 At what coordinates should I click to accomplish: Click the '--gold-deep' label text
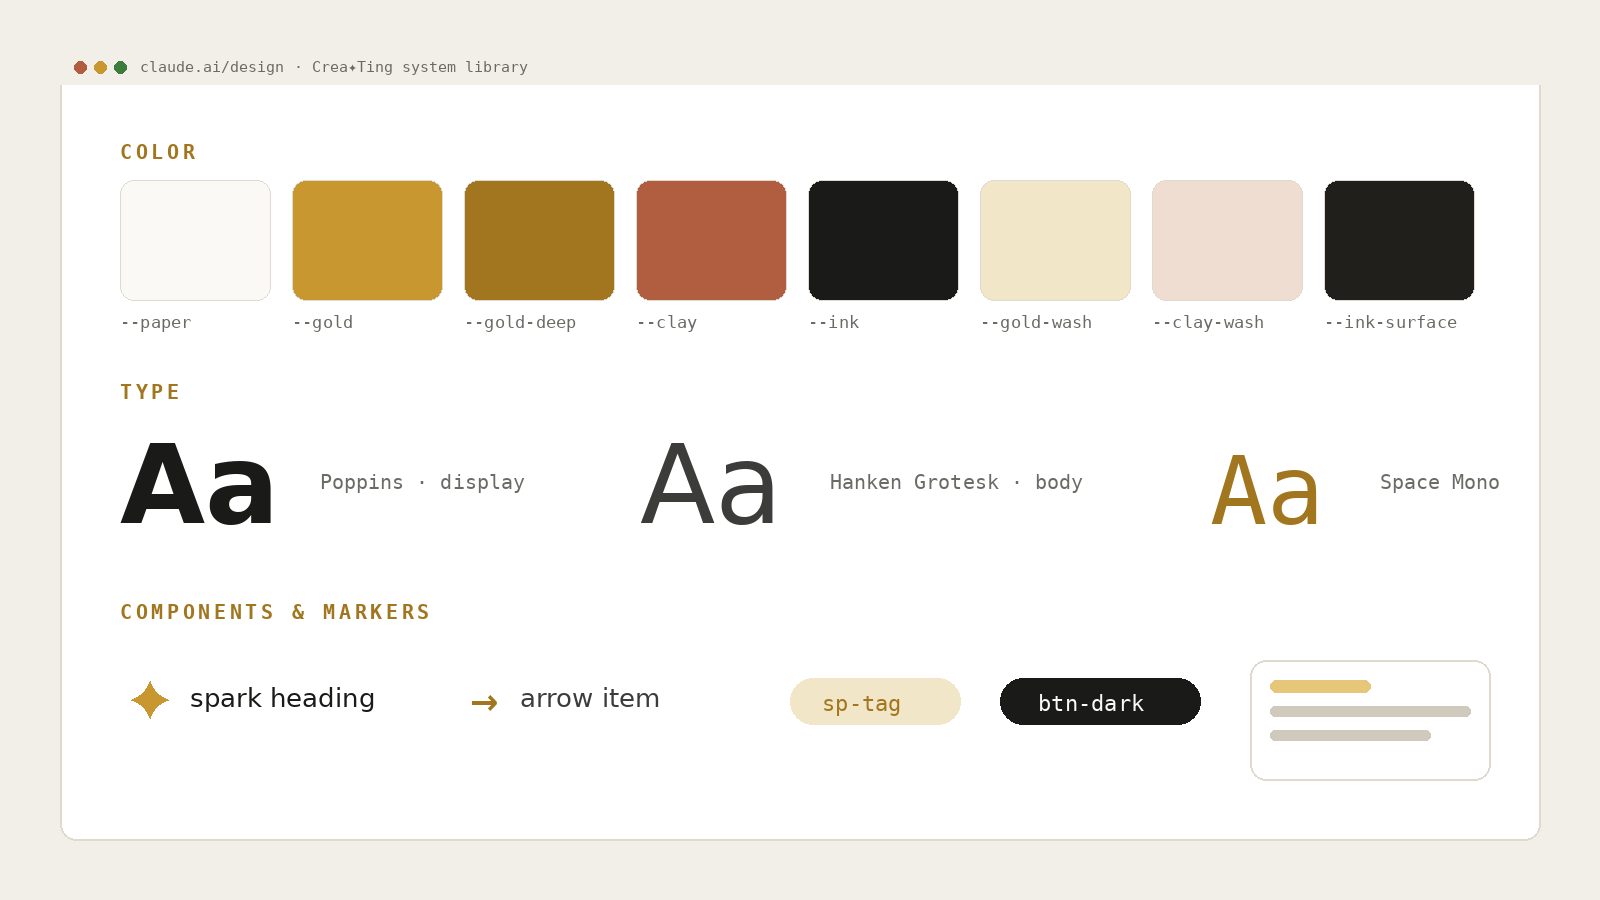click(520, 322)
